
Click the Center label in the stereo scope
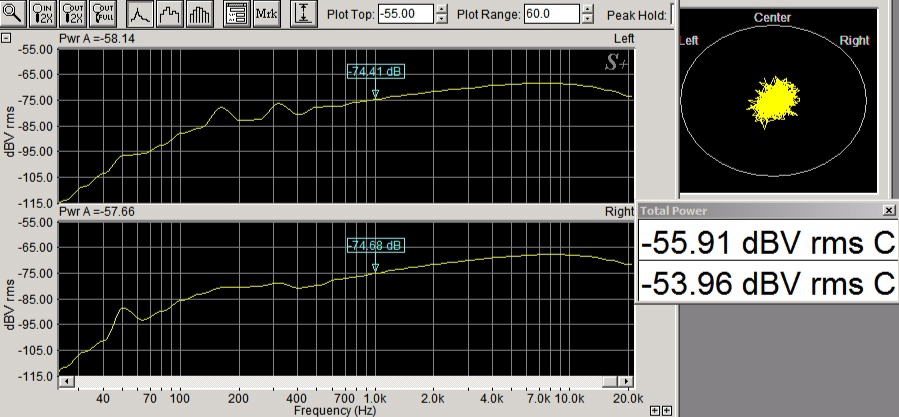[772, 18]
